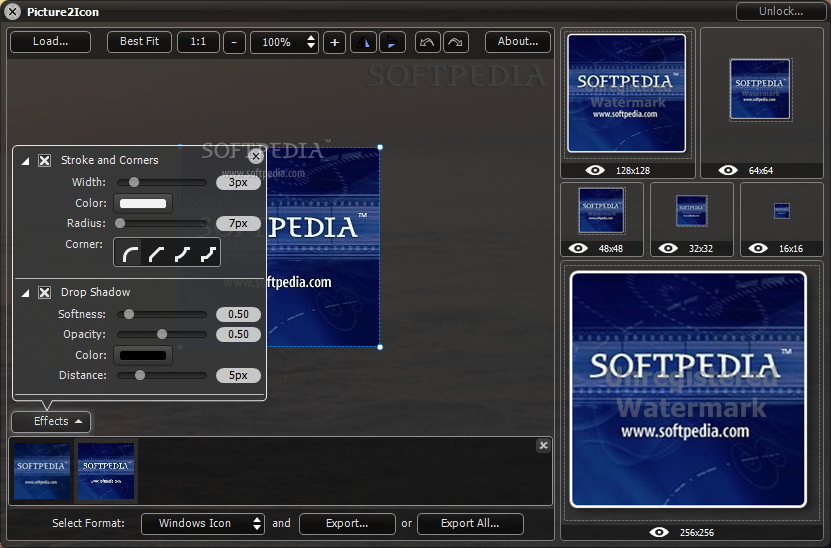Adjust the corner Radius slider
831x548 pixels.
[162, 224]
